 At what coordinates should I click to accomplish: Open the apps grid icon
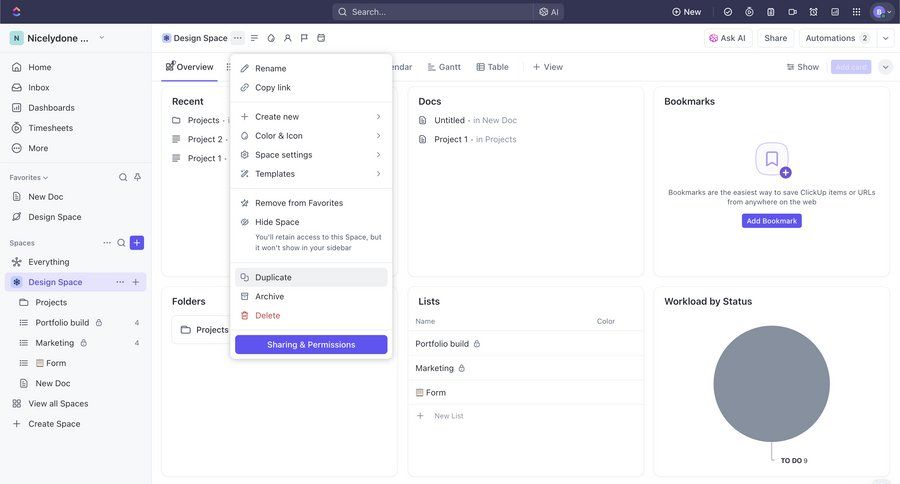pos(856,11)
